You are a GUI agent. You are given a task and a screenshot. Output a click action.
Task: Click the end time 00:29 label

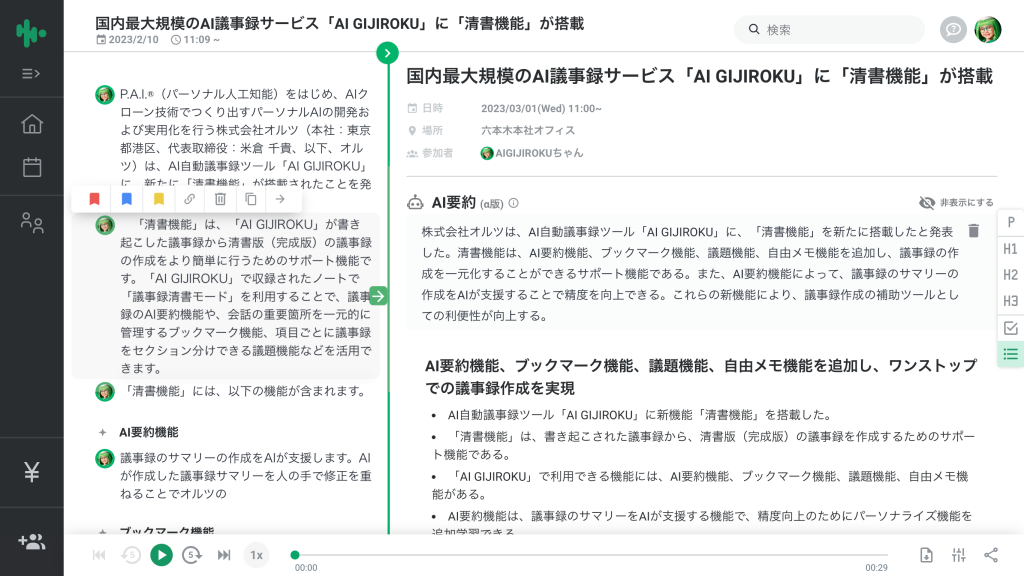876,568
